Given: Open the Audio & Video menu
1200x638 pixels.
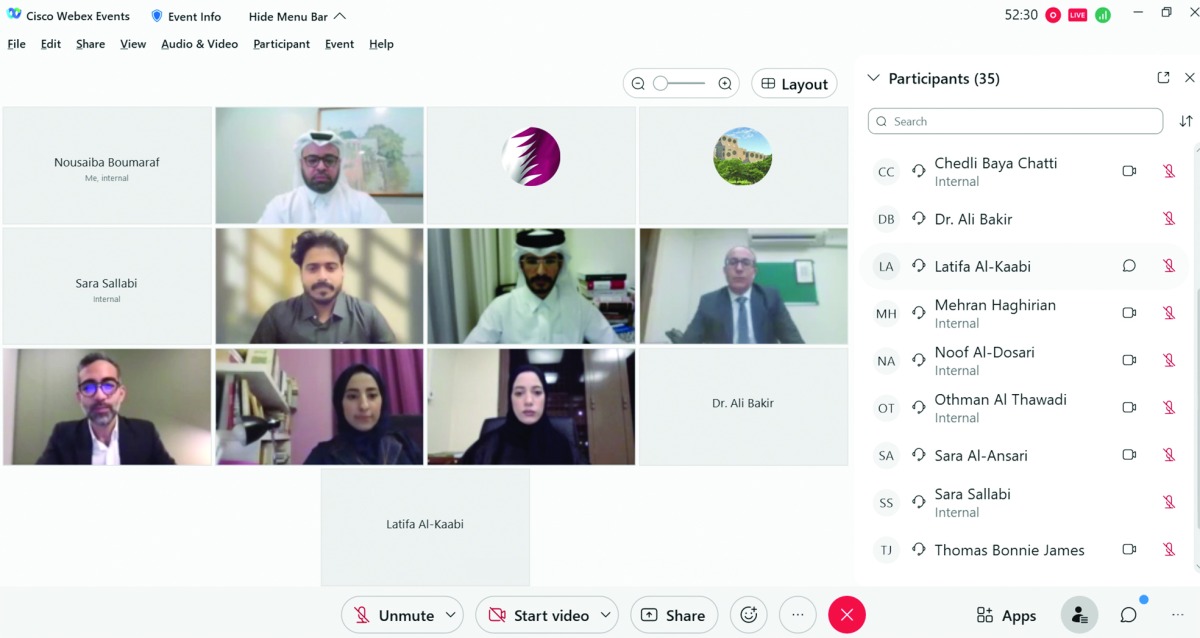Looking at the screenshot, I should pos(199,44).
